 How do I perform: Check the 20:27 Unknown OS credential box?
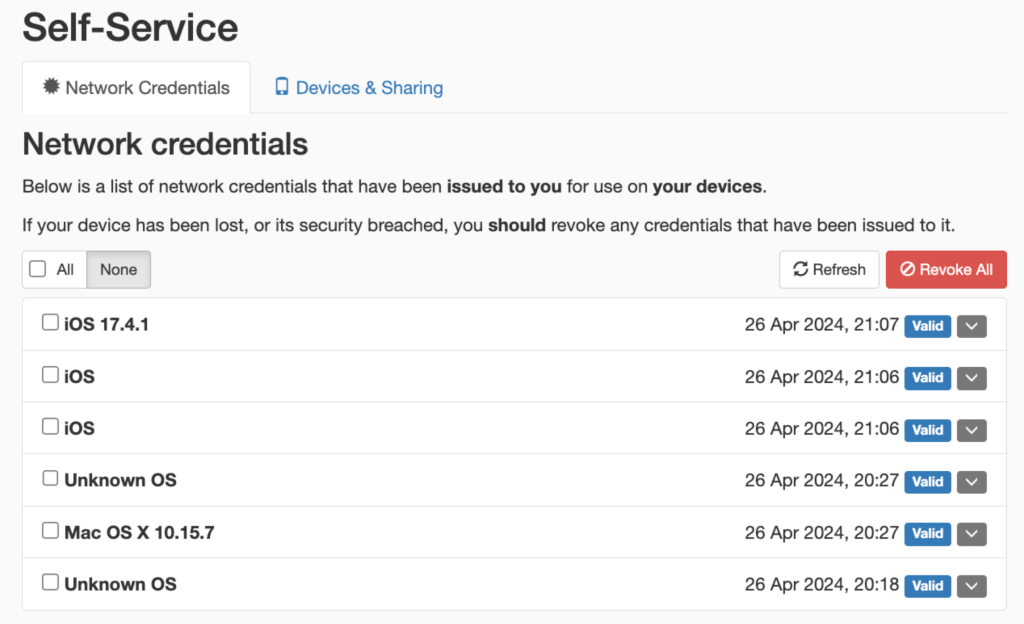pos(50,479)
